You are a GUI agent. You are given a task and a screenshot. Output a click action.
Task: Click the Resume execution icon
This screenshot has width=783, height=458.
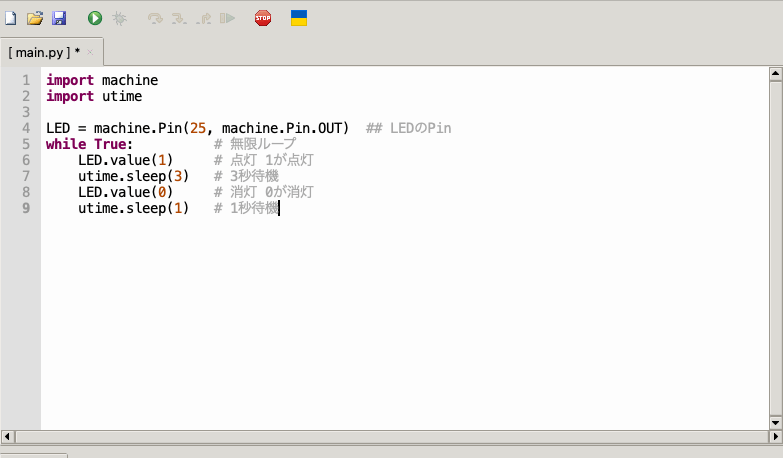point(227,18)
